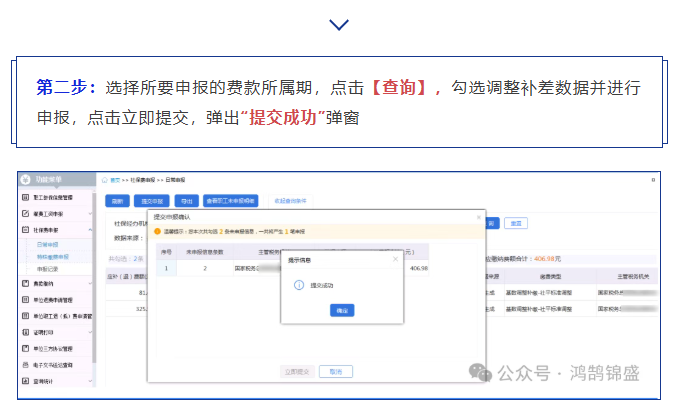This screenshot has width=680, height=410.
Task: Click the 导出 toolbar button
Action: 187,200
